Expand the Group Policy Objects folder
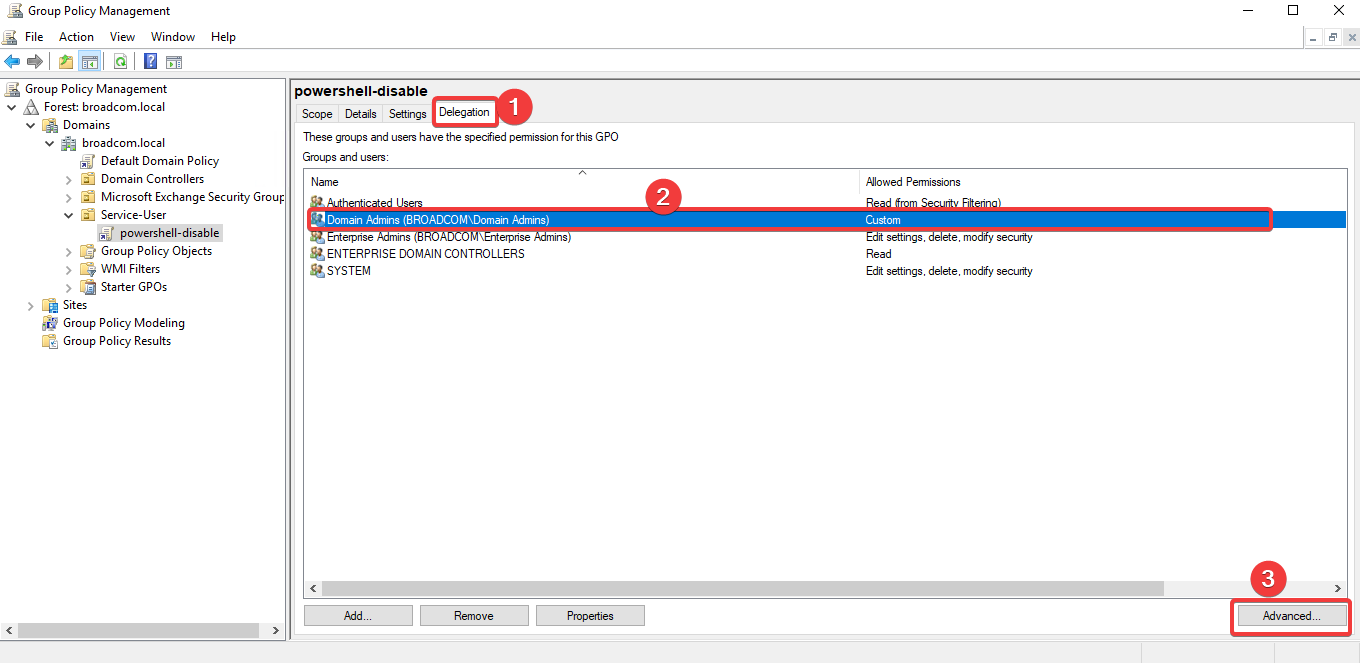The image size is (1360, 663). pyautogui.click(x=68, y=251)
